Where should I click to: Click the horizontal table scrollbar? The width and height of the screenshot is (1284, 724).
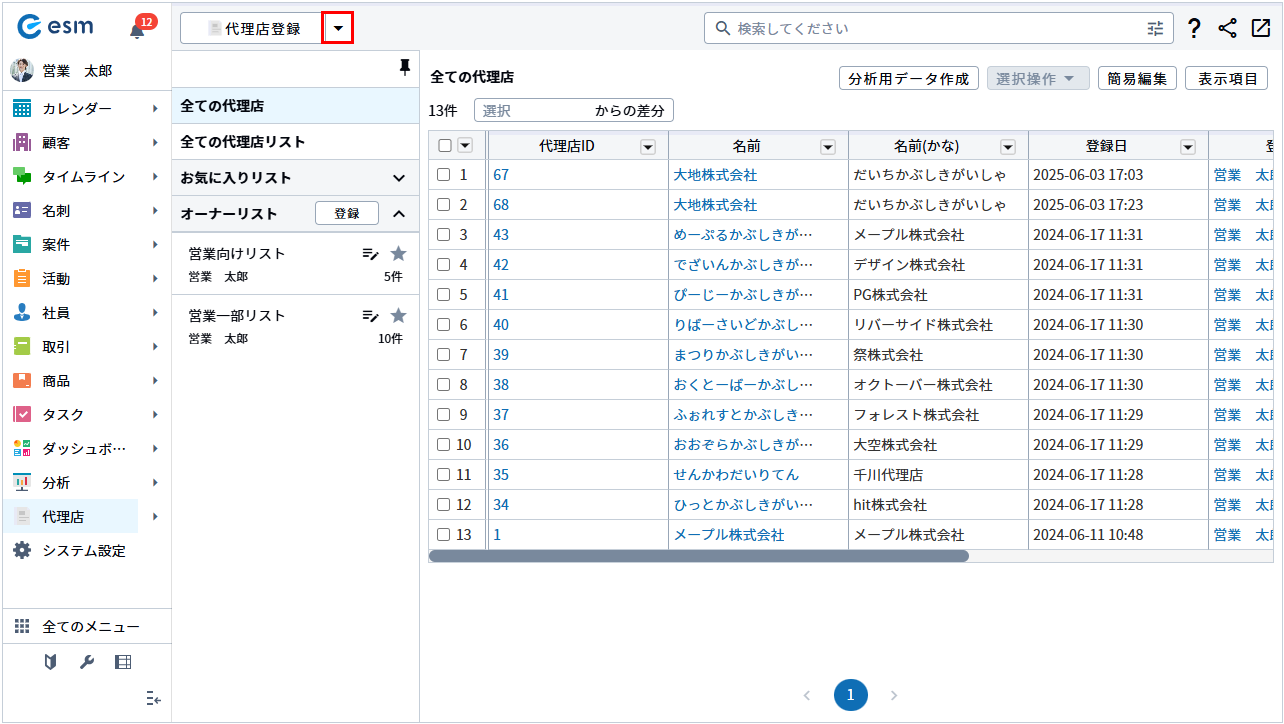698,556
